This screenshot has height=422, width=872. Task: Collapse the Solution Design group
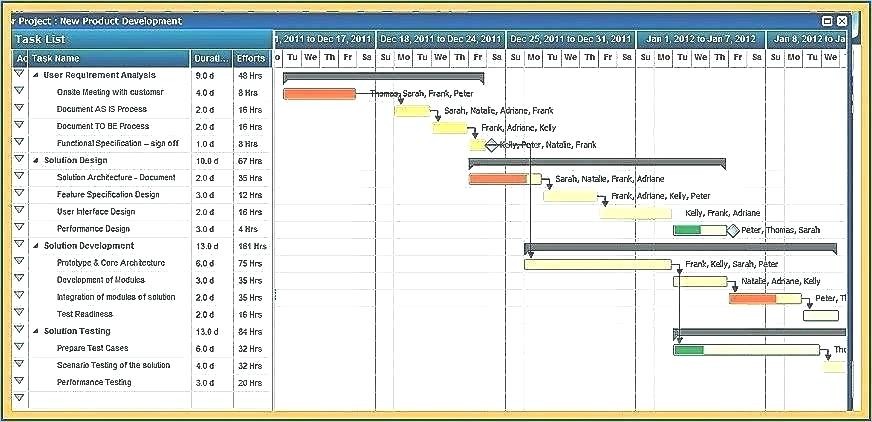(x=36, y=160)
